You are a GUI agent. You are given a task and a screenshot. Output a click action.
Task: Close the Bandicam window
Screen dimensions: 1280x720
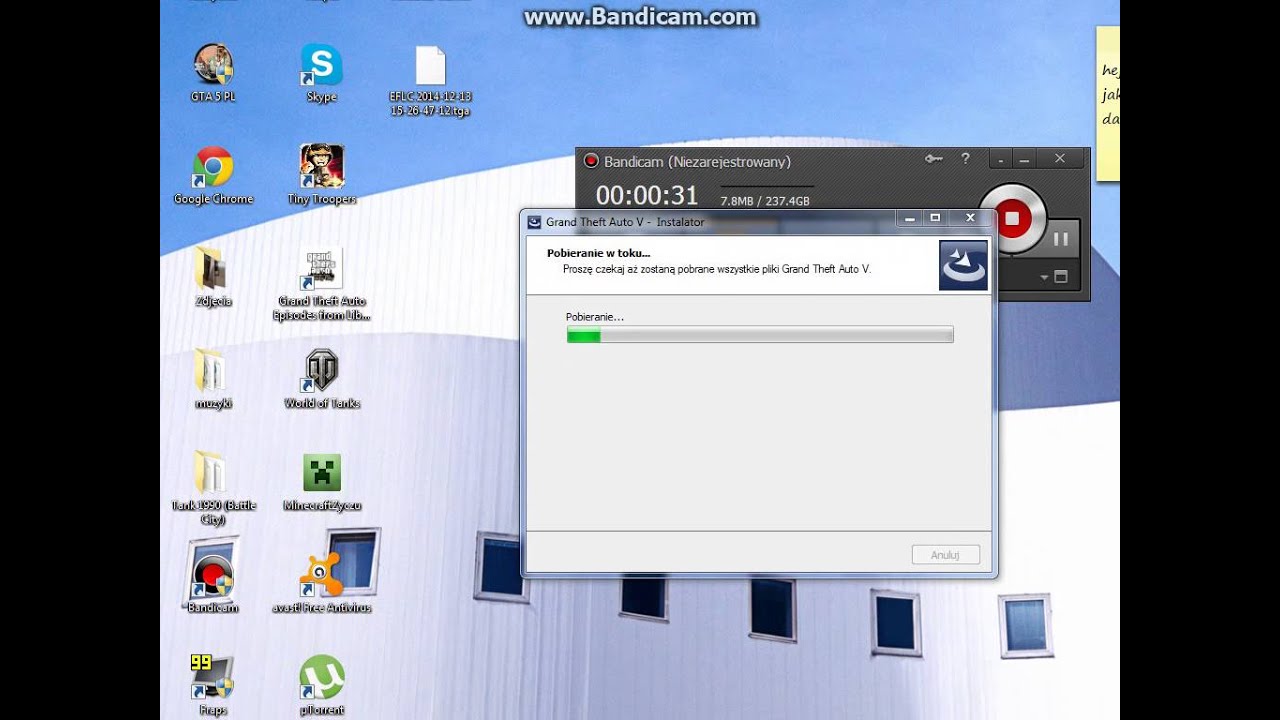1060,159
